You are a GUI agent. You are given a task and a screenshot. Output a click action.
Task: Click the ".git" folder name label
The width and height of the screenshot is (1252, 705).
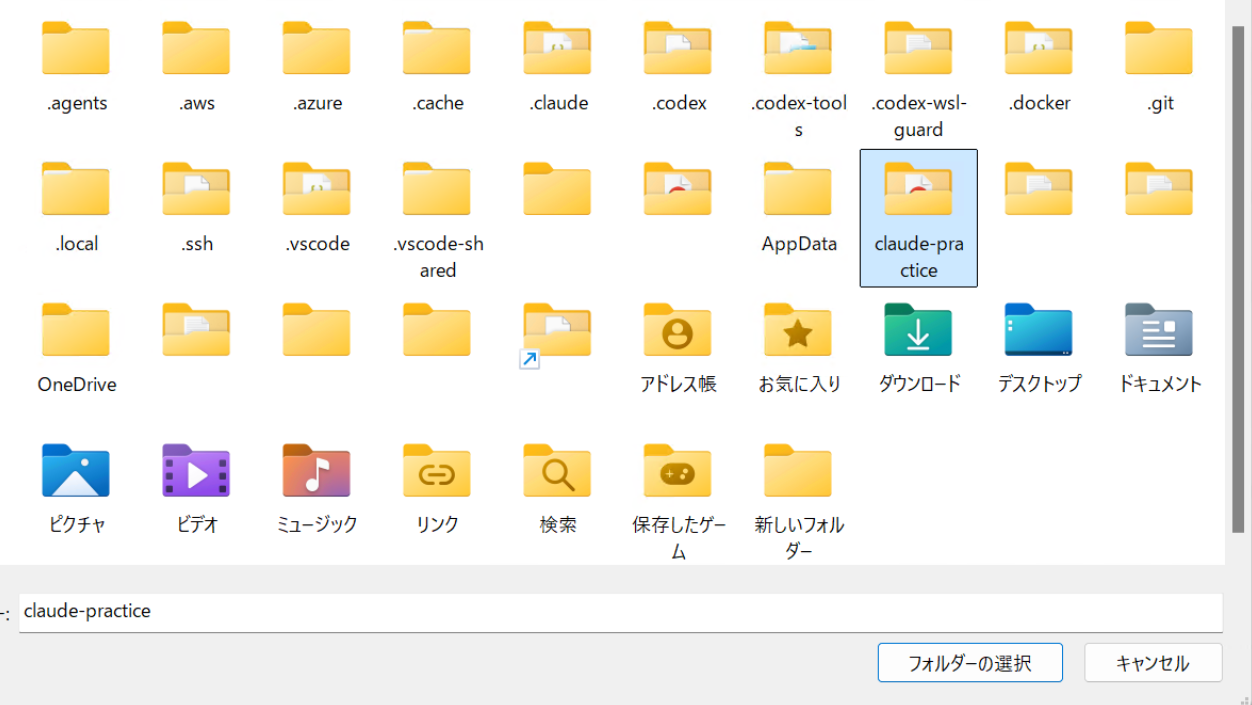click(1160, 103)
